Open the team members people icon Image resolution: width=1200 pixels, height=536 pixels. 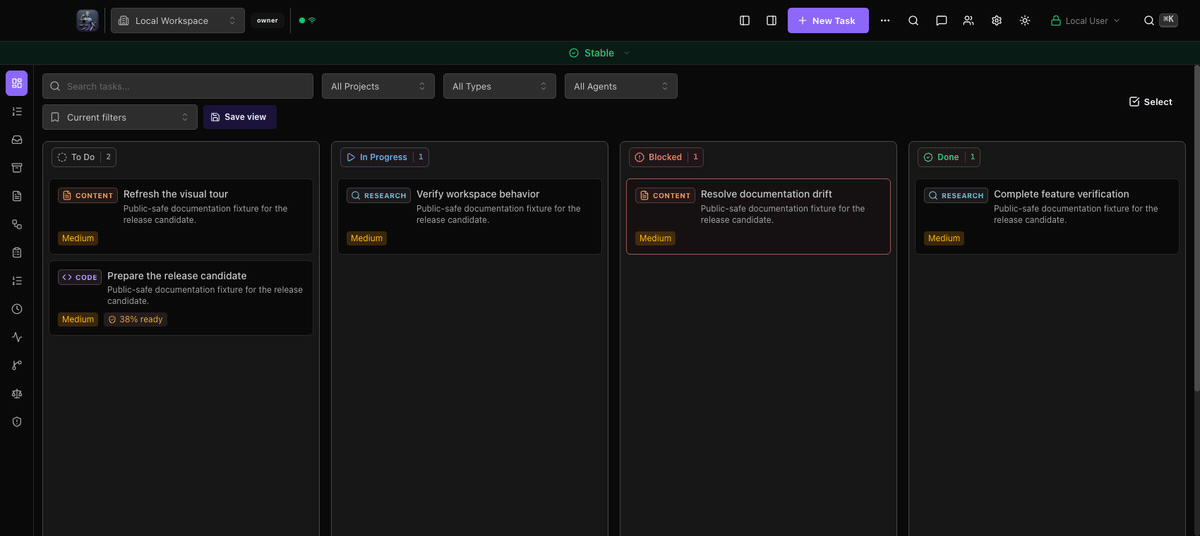point(968,20)
